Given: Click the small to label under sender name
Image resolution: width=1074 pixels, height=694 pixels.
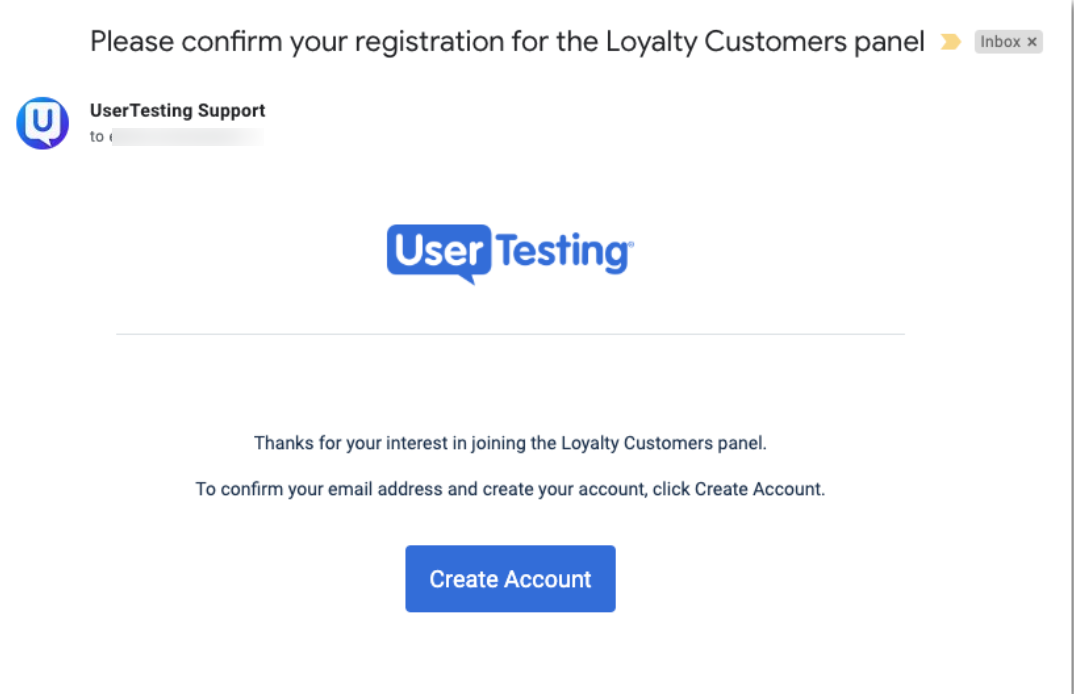Looking at the screenshot, I should coord(97,136).
